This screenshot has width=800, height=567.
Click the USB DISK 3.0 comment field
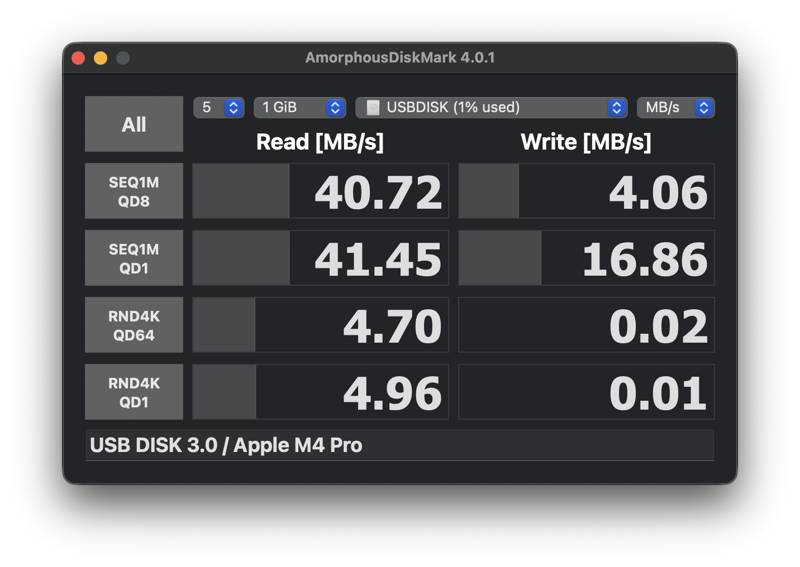tap(400, 445)
